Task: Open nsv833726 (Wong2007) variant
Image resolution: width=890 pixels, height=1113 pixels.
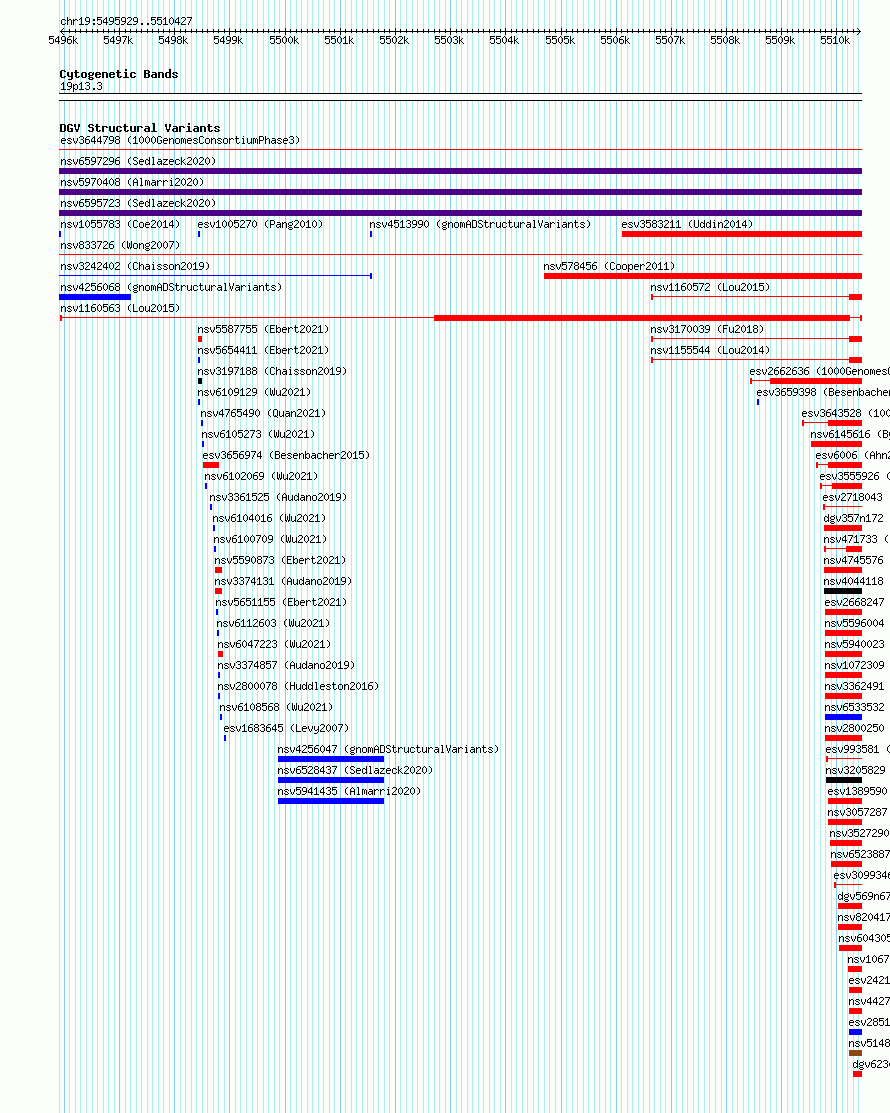Action: click(x=120, y=245)
